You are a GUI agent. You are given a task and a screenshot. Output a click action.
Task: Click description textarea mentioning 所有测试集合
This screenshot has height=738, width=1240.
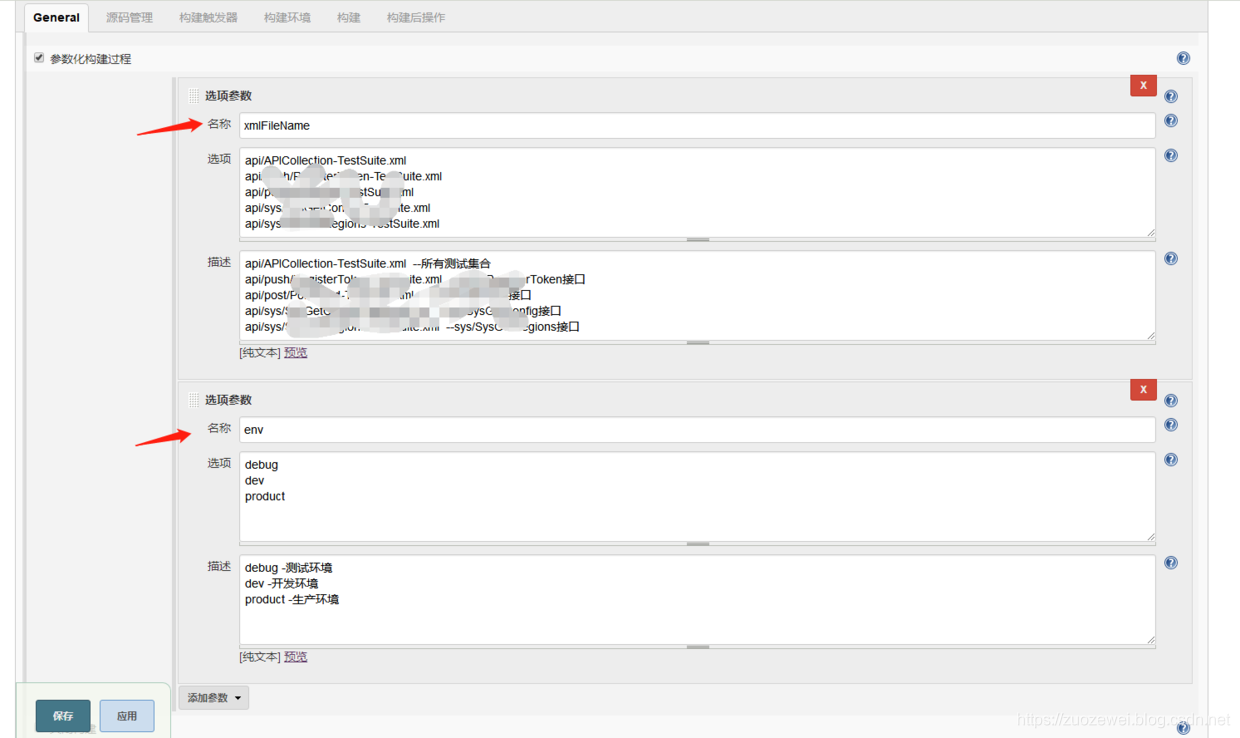[x=697, y=296]
